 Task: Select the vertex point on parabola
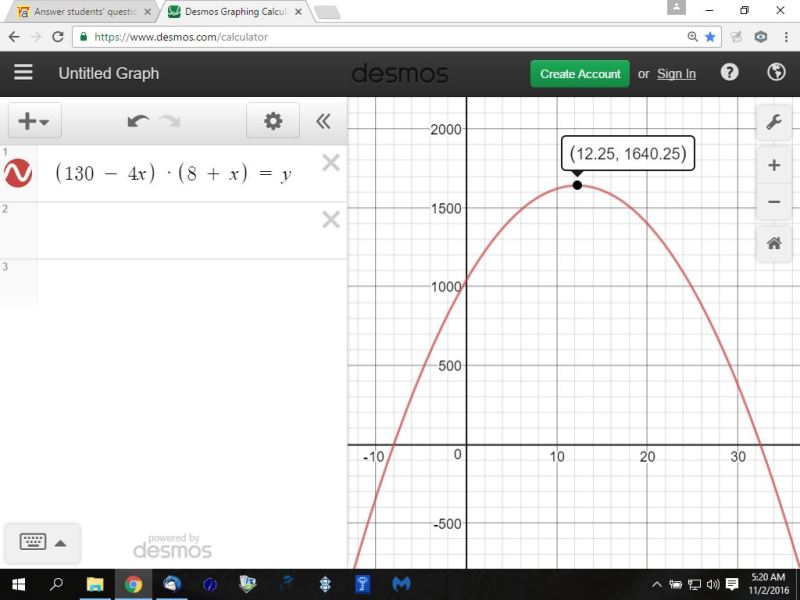coord(577,185)
